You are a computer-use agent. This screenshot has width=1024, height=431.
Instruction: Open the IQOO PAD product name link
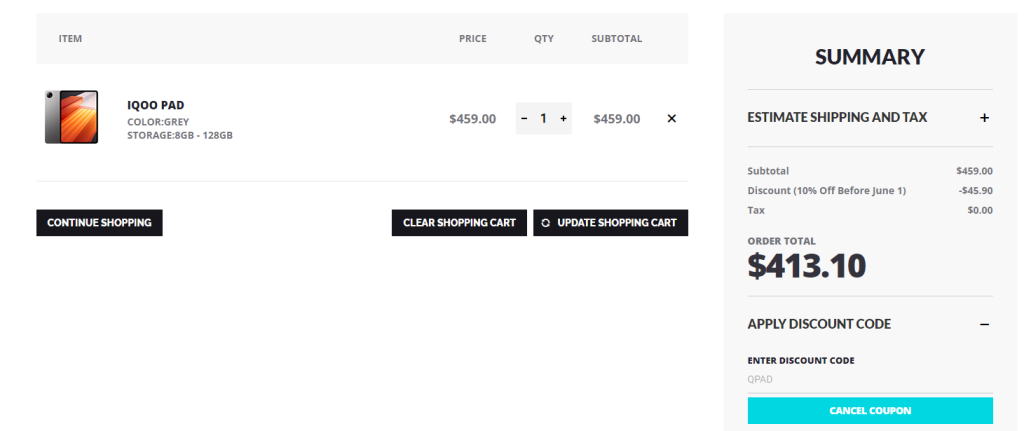pos(155,105)
